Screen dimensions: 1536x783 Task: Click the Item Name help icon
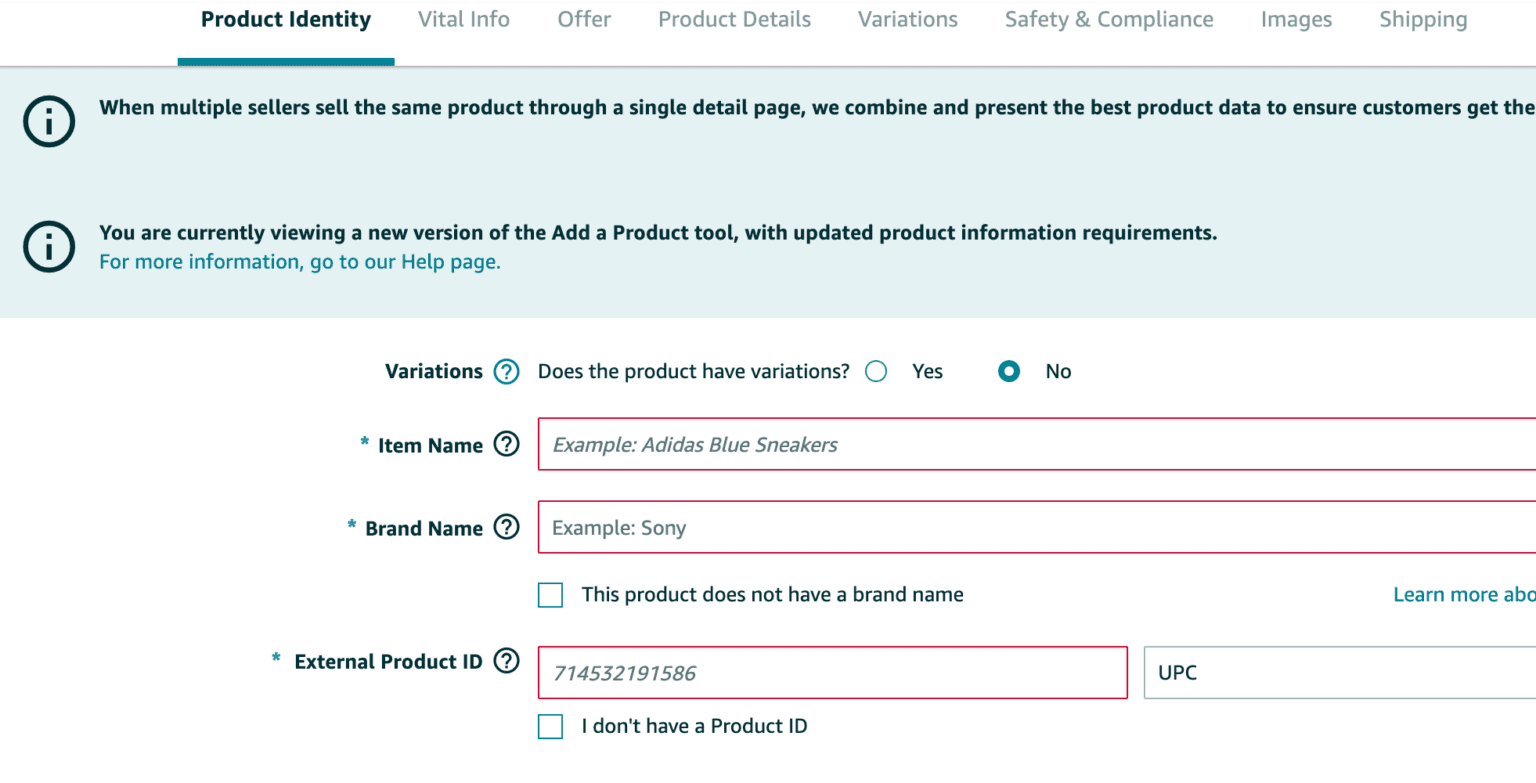coord(507,445)
